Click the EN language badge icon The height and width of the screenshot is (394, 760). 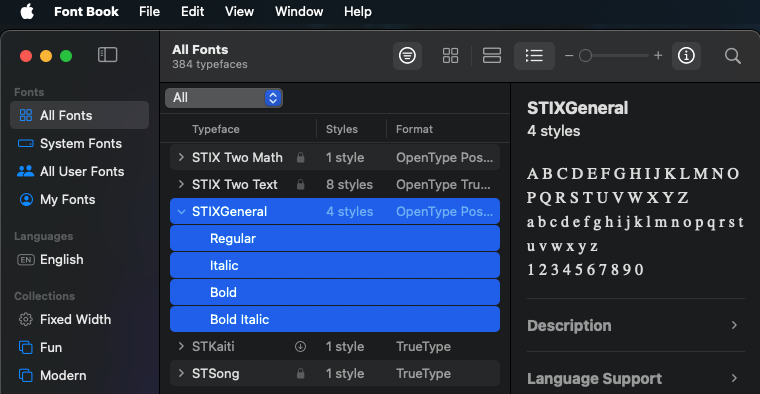pyautogui.click(x=26, y=260)
